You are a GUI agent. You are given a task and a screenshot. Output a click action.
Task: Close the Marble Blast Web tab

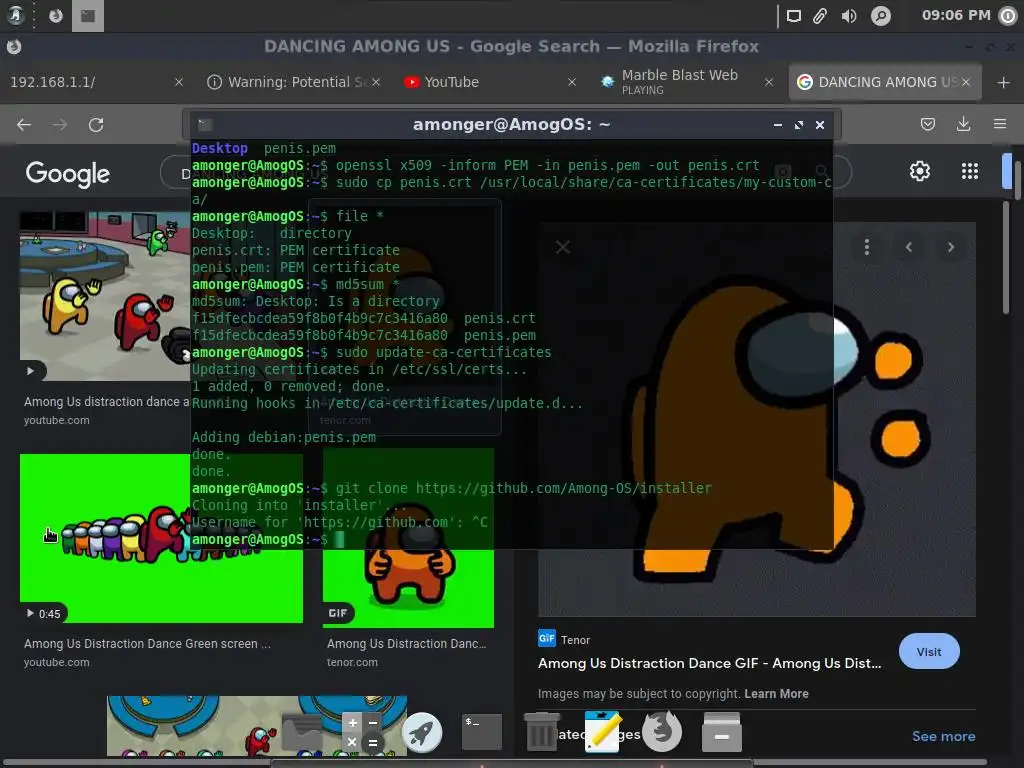click(x=769, y=82)
